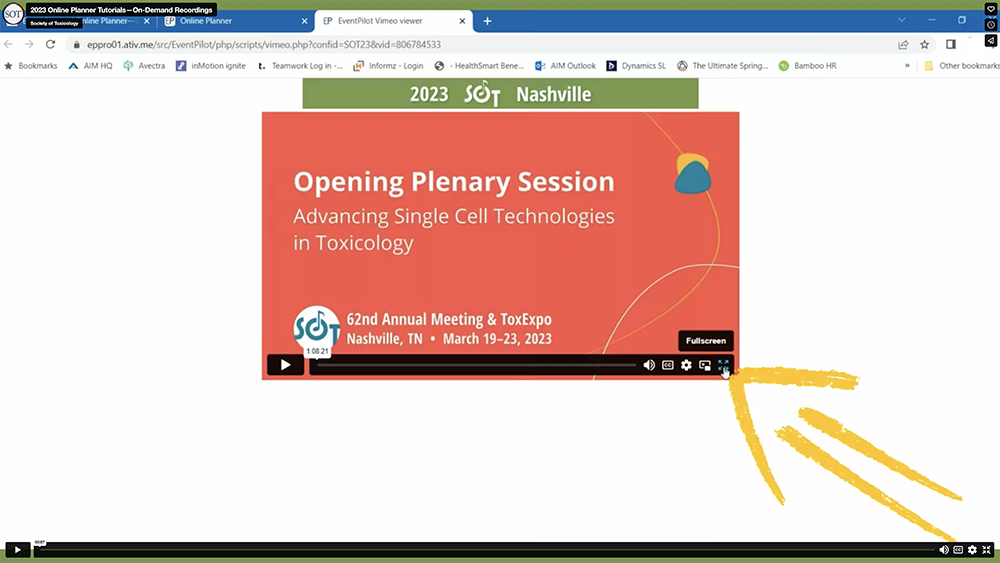Expand hidden bookmarks overflow chevron
The width and height of the screenshot is (1000, 563).
[x=907, y=66]
